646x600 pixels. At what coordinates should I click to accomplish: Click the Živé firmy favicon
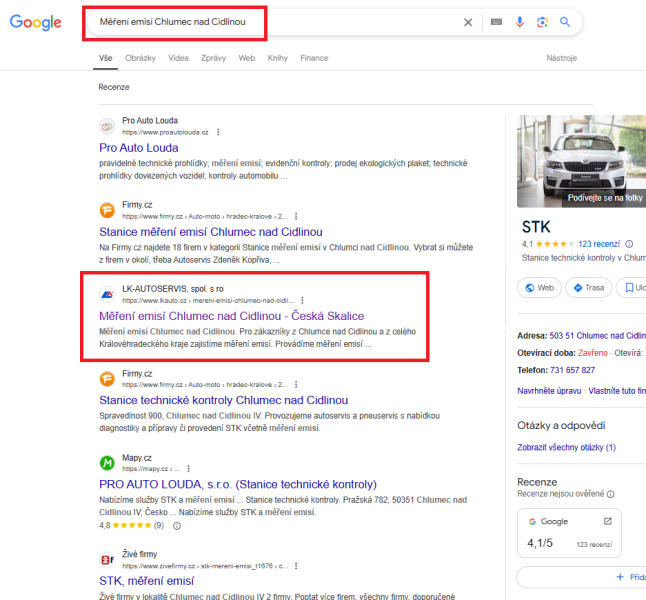tap(107, 560)
